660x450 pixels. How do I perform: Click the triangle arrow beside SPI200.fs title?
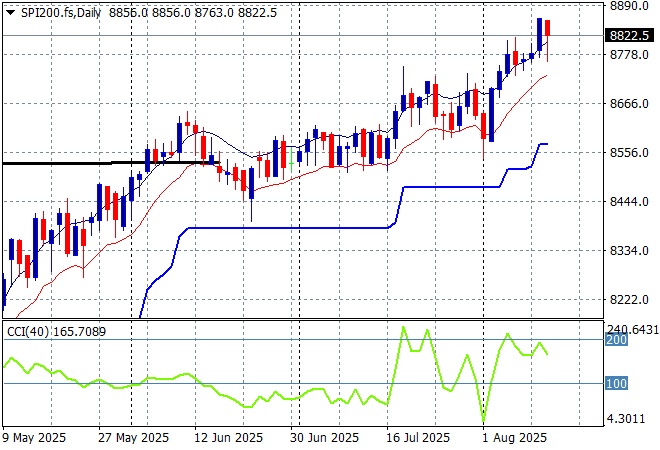coord(11,11)
